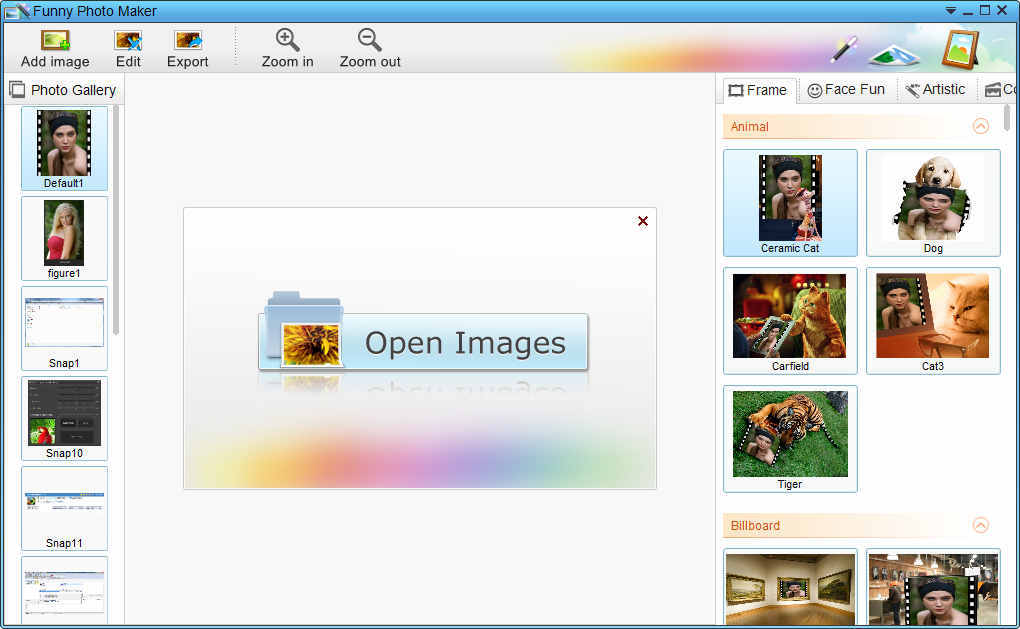Open the title bar dropdown arrow menu

tap(950, 10)
